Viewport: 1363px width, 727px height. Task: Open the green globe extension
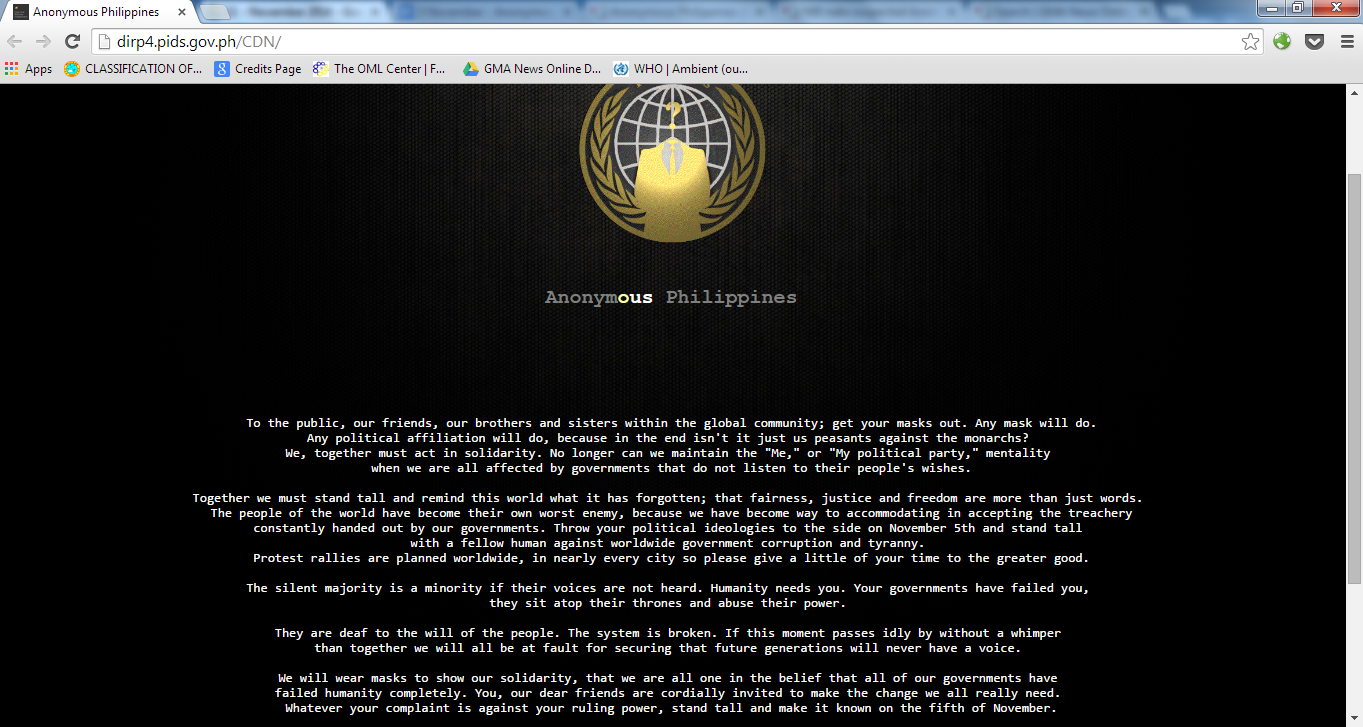pos(1282,41)
